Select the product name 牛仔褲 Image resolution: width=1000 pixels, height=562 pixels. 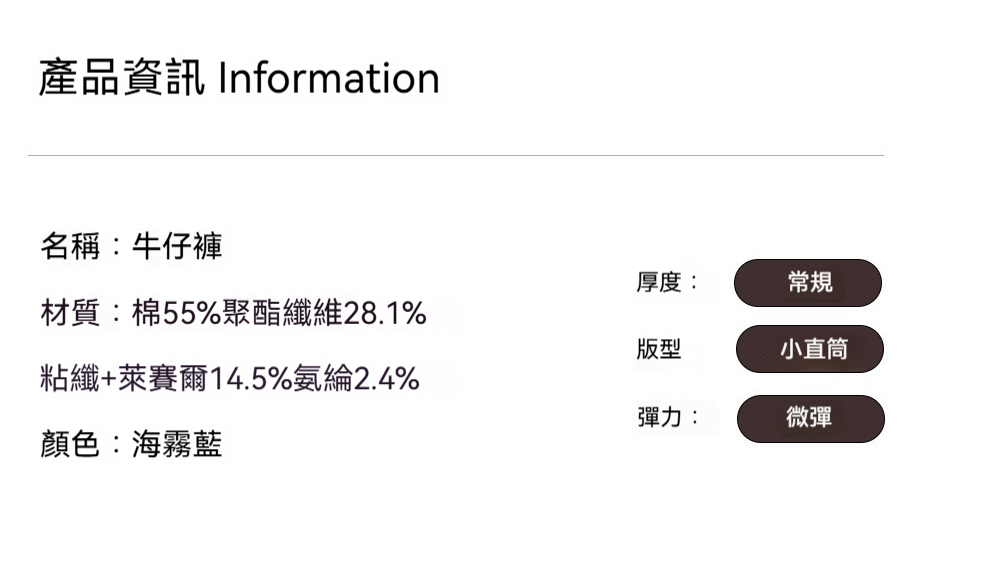[x=177, y=246]
